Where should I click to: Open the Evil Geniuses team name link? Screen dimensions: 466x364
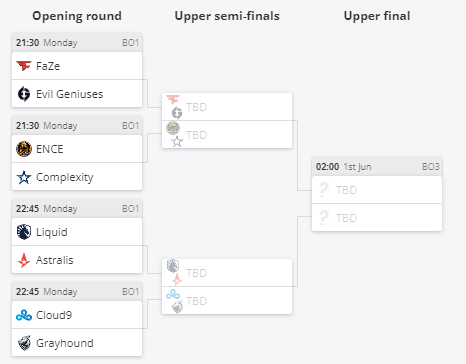[69, 94]
